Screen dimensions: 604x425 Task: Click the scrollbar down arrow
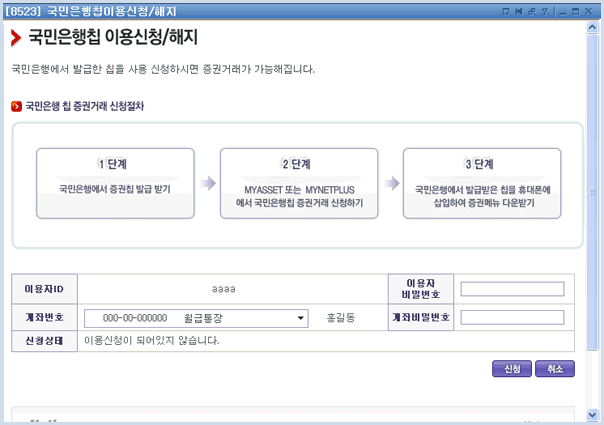point(592,415)
